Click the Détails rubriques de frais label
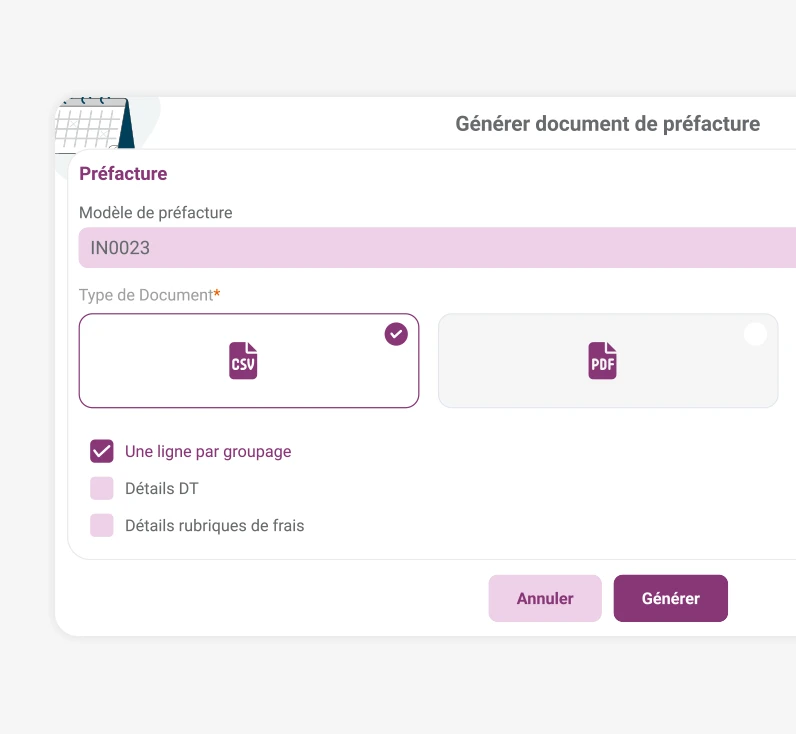 point(214,525)
